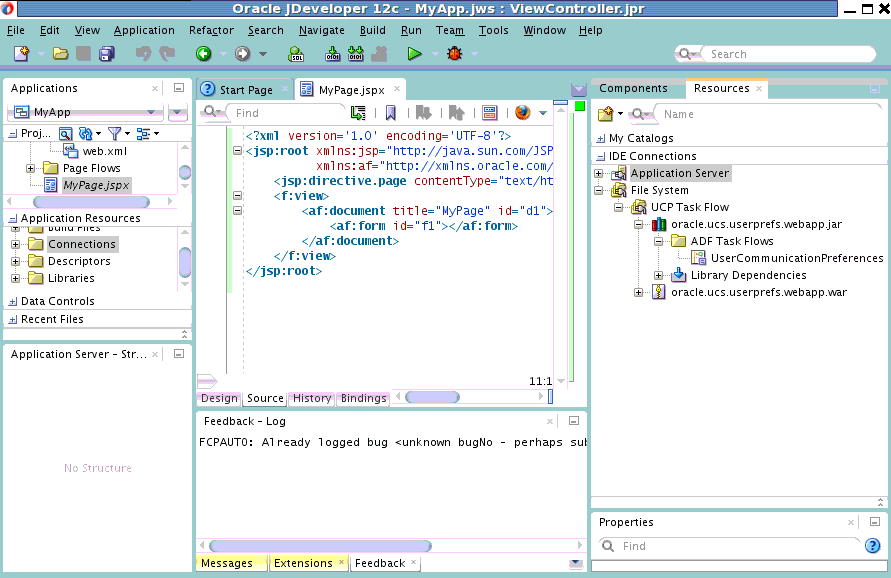This screenshot has height=578, width=891.
Task: Click the Projects filter funnel icon
Action: 115,134
